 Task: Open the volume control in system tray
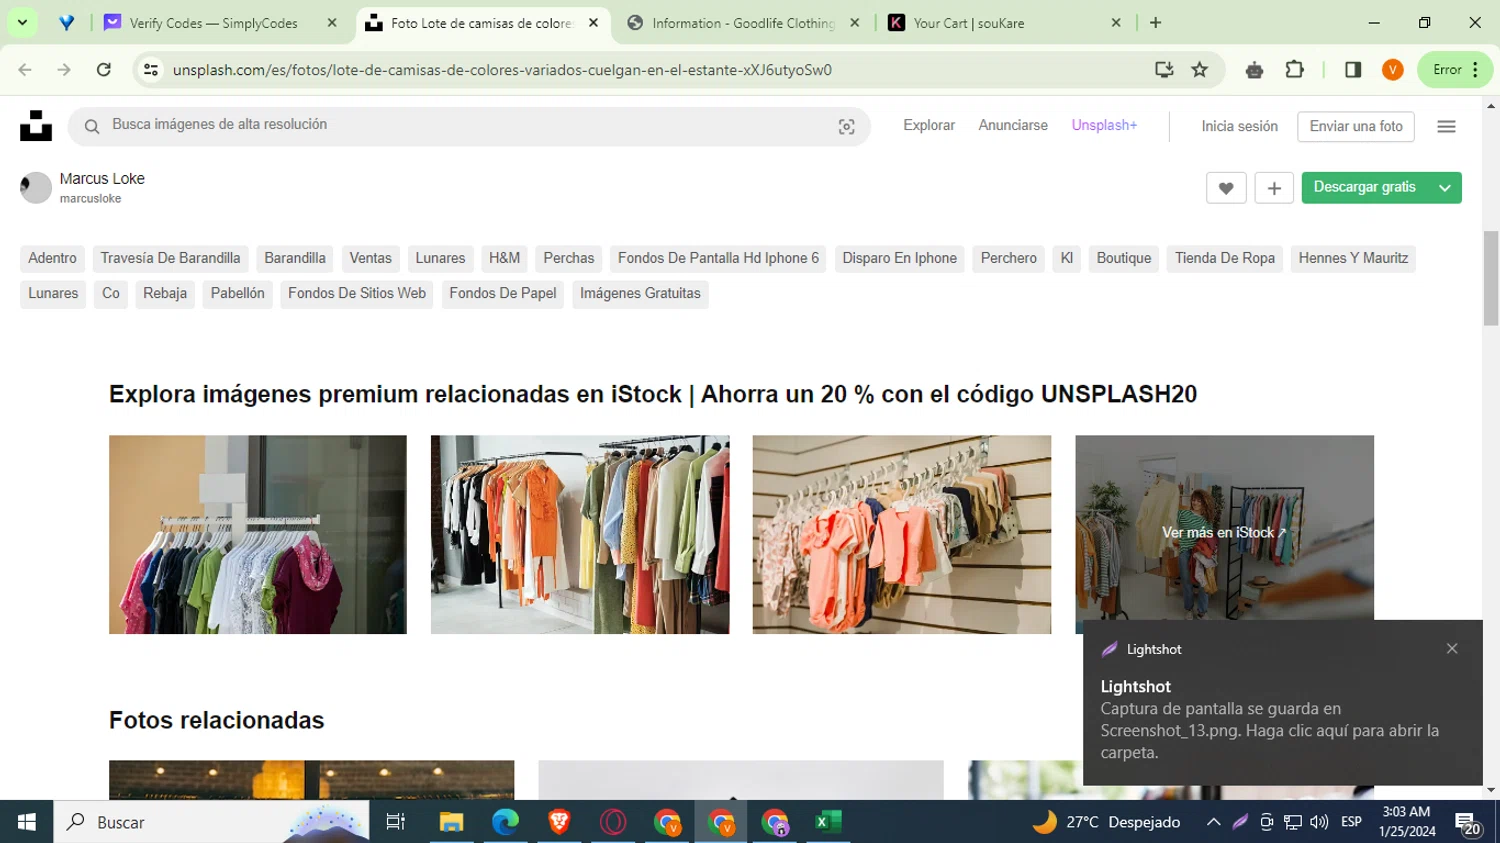(1319, 822)
